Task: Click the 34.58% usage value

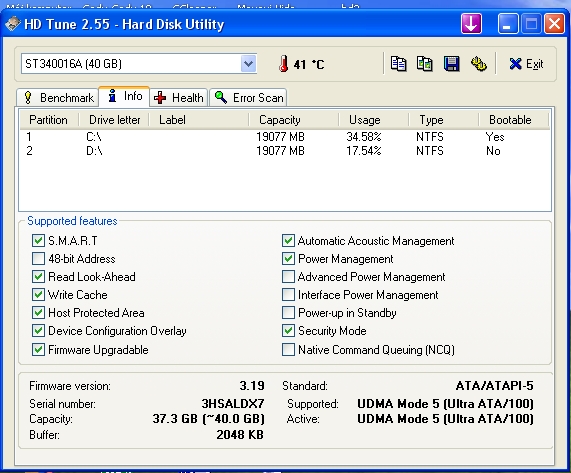Action: point(364,137)
